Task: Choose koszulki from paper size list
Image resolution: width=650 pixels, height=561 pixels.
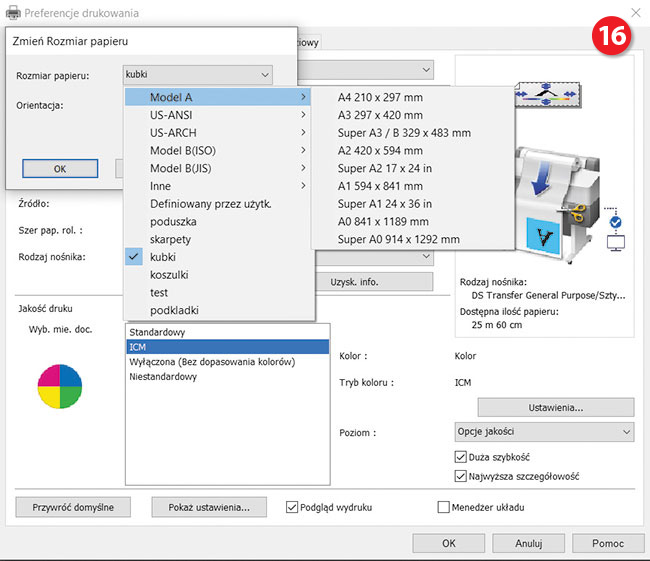Action: click(169, 274)
